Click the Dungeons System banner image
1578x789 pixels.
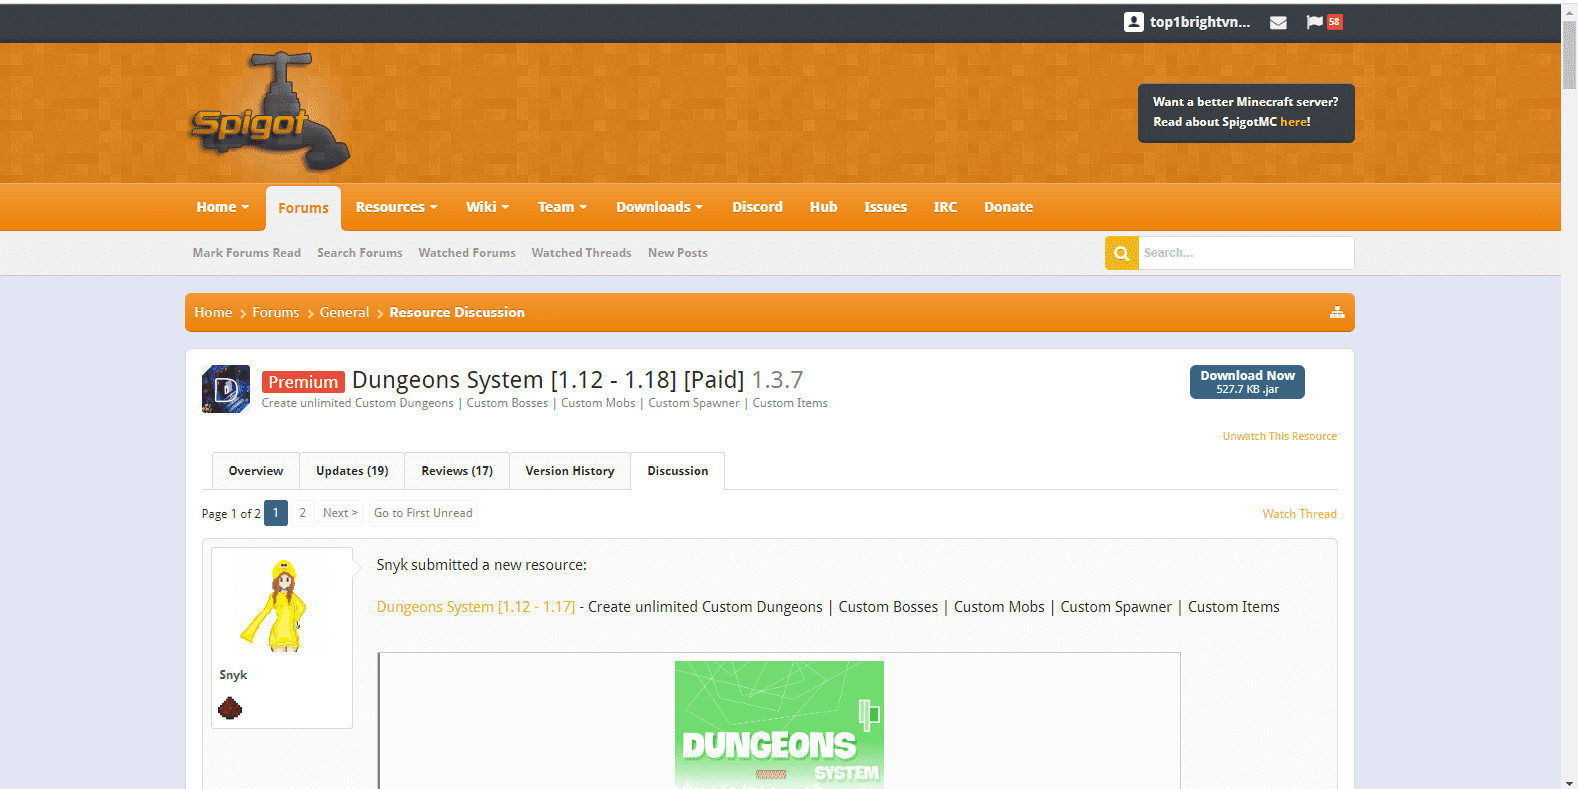779,724
